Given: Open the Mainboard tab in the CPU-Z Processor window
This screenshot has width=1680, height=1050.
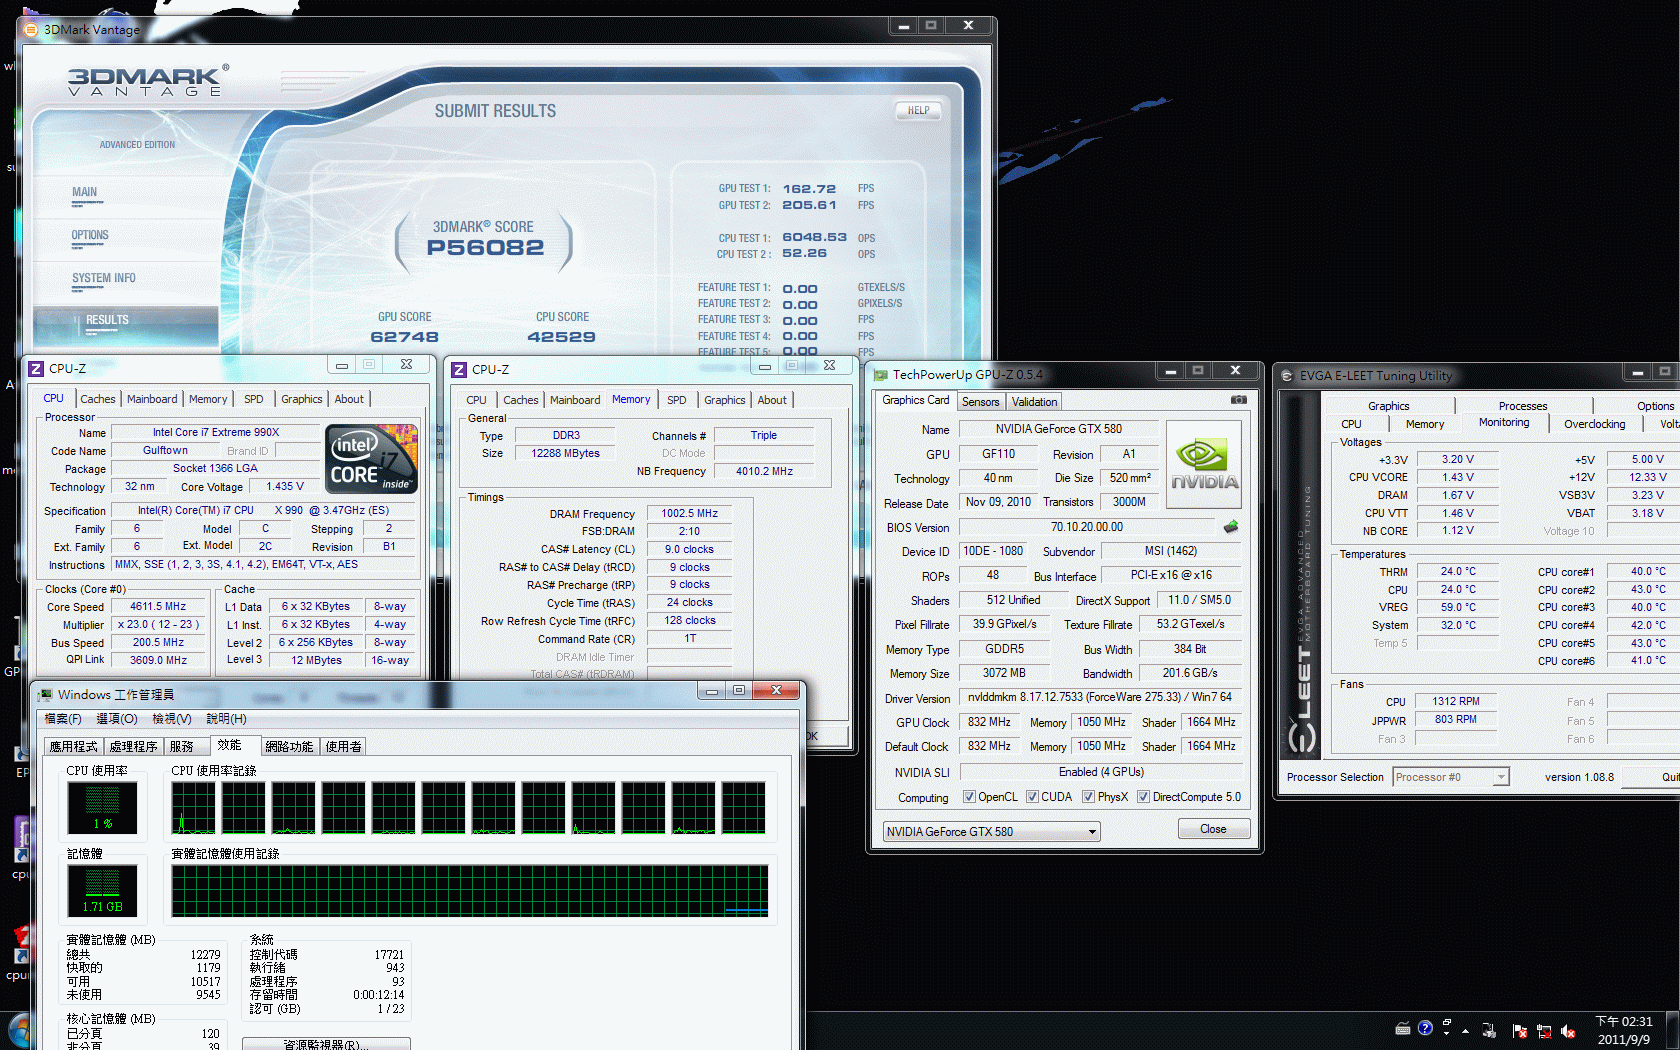Looking at the screenshot, I should (x=152, y=399).
